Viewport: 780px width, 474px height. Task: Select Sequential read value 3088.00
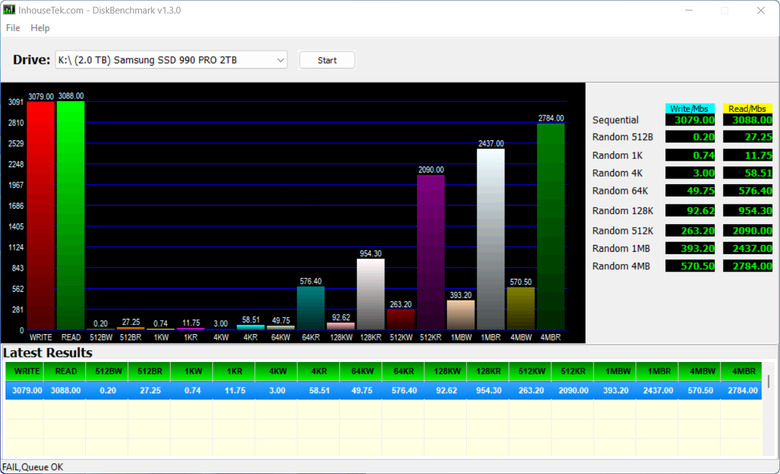click(748, 120)
